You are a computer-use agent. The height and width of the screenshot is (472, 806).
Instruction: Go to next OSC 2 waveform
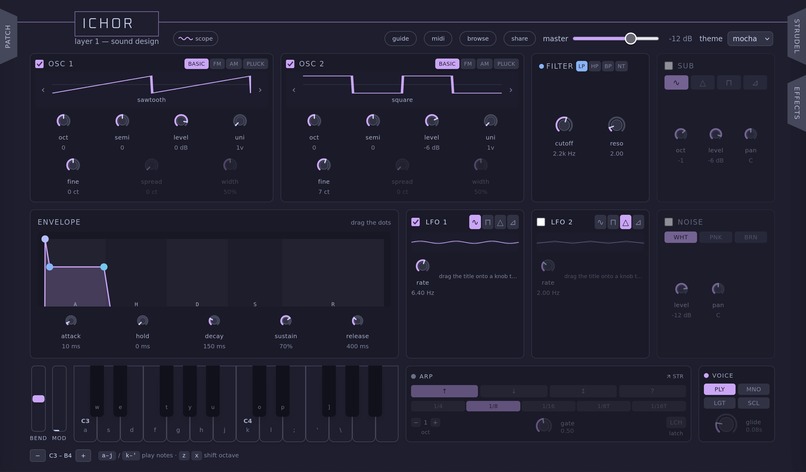click(511, 90)
